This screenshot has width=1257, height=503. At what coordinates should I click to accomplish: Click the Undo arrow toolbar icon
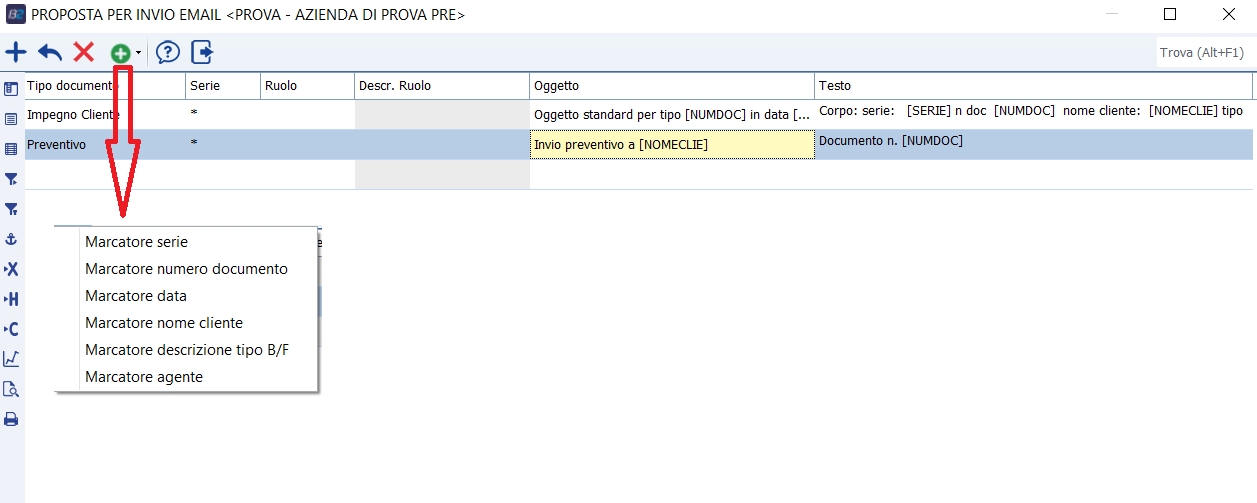click(50, 52)
